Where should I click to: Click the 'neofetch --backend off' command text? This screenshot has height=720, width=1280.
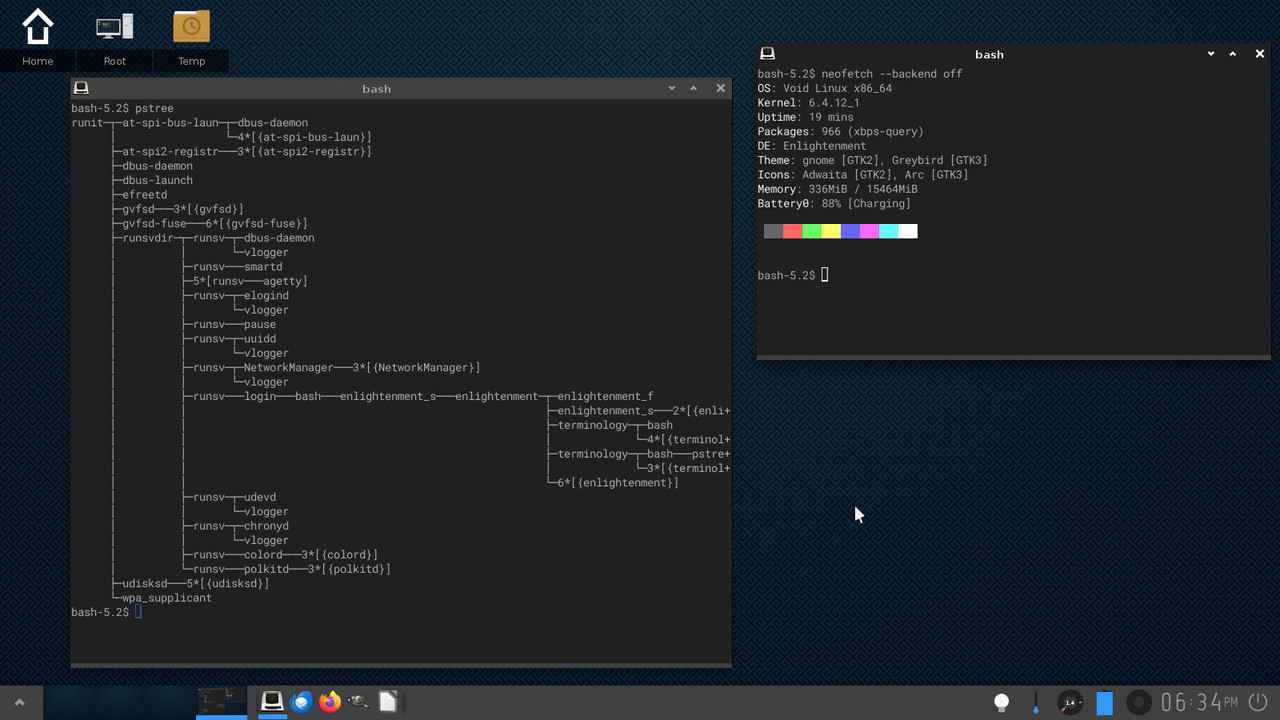click(892, 74)
